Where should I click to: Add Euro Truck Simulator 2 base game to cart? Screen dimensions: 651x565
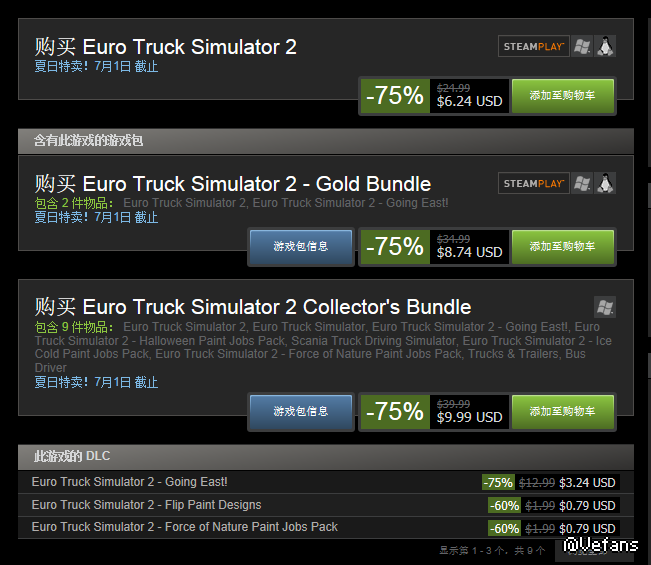tap(562, 96)
